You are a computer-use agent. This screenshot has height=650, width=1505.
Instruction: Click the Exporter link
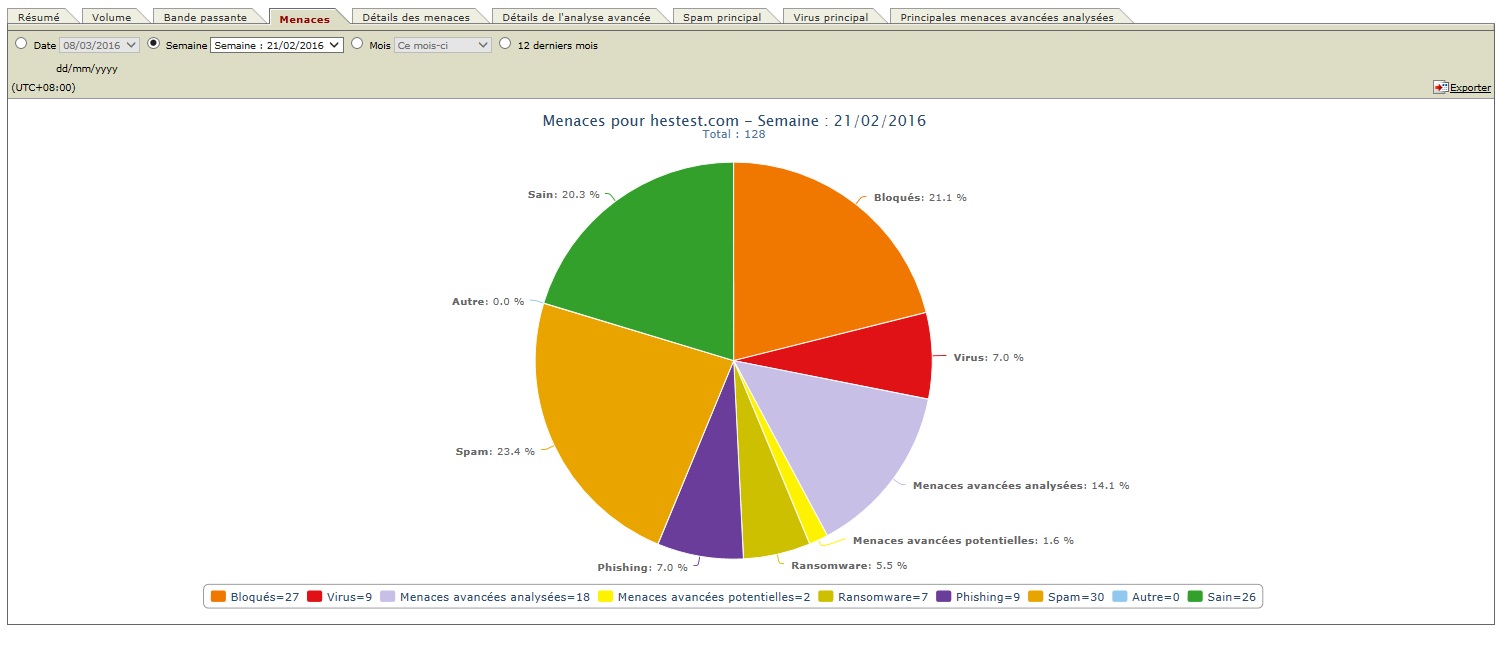1470,88
